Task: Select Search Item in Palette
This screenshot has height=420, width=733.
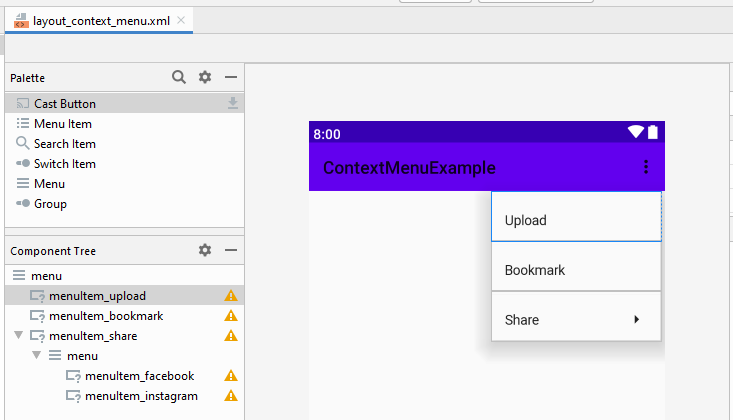Action: pyautogui.click(x=124, y=144)
